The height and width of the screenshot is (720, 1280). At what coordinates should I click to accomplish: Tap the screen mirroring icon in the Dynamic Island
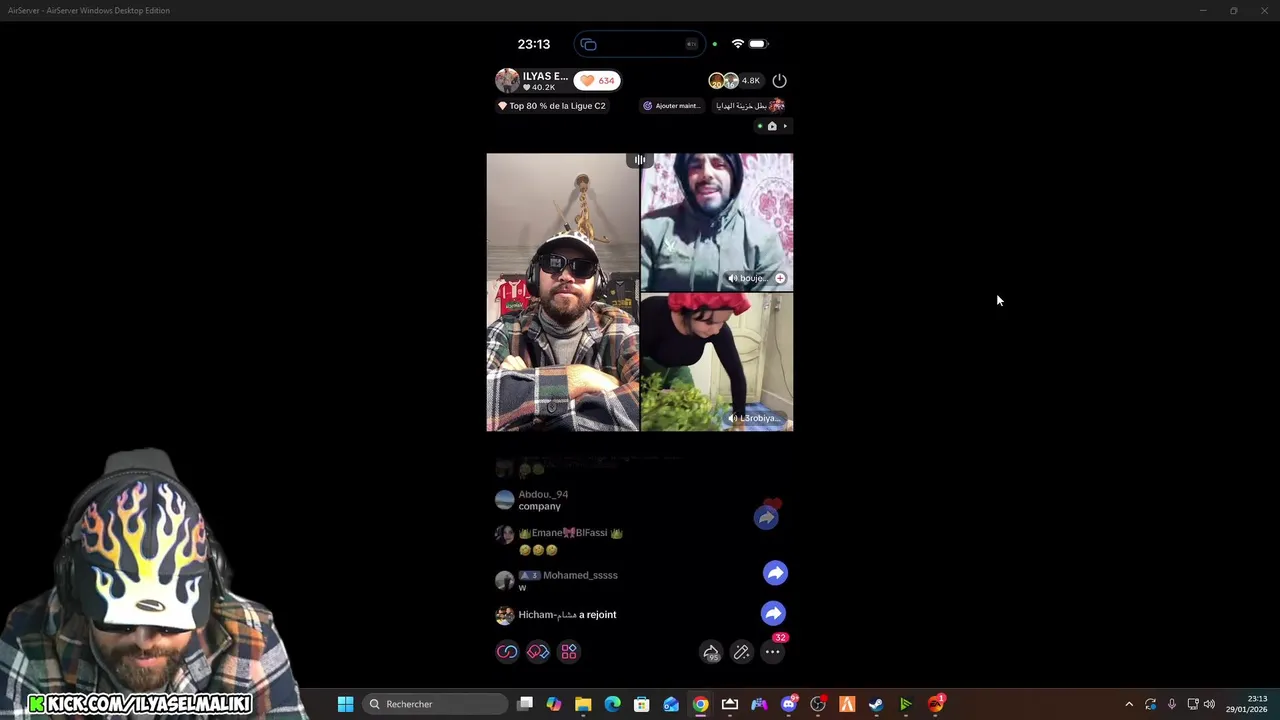pyautogui.click(x=588, y=44)
